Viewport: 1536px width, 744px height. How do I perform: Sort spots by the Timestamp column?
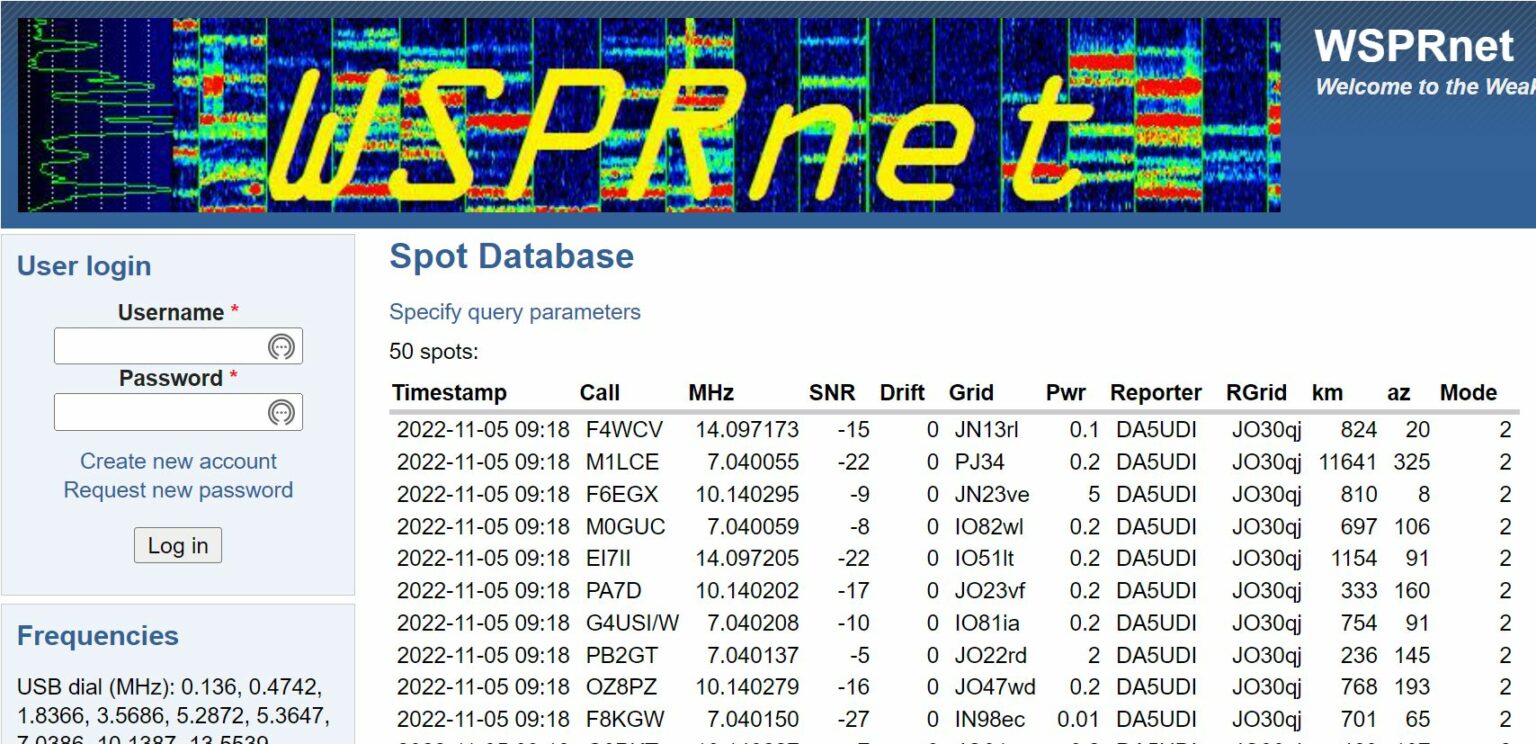coord(449,392)
